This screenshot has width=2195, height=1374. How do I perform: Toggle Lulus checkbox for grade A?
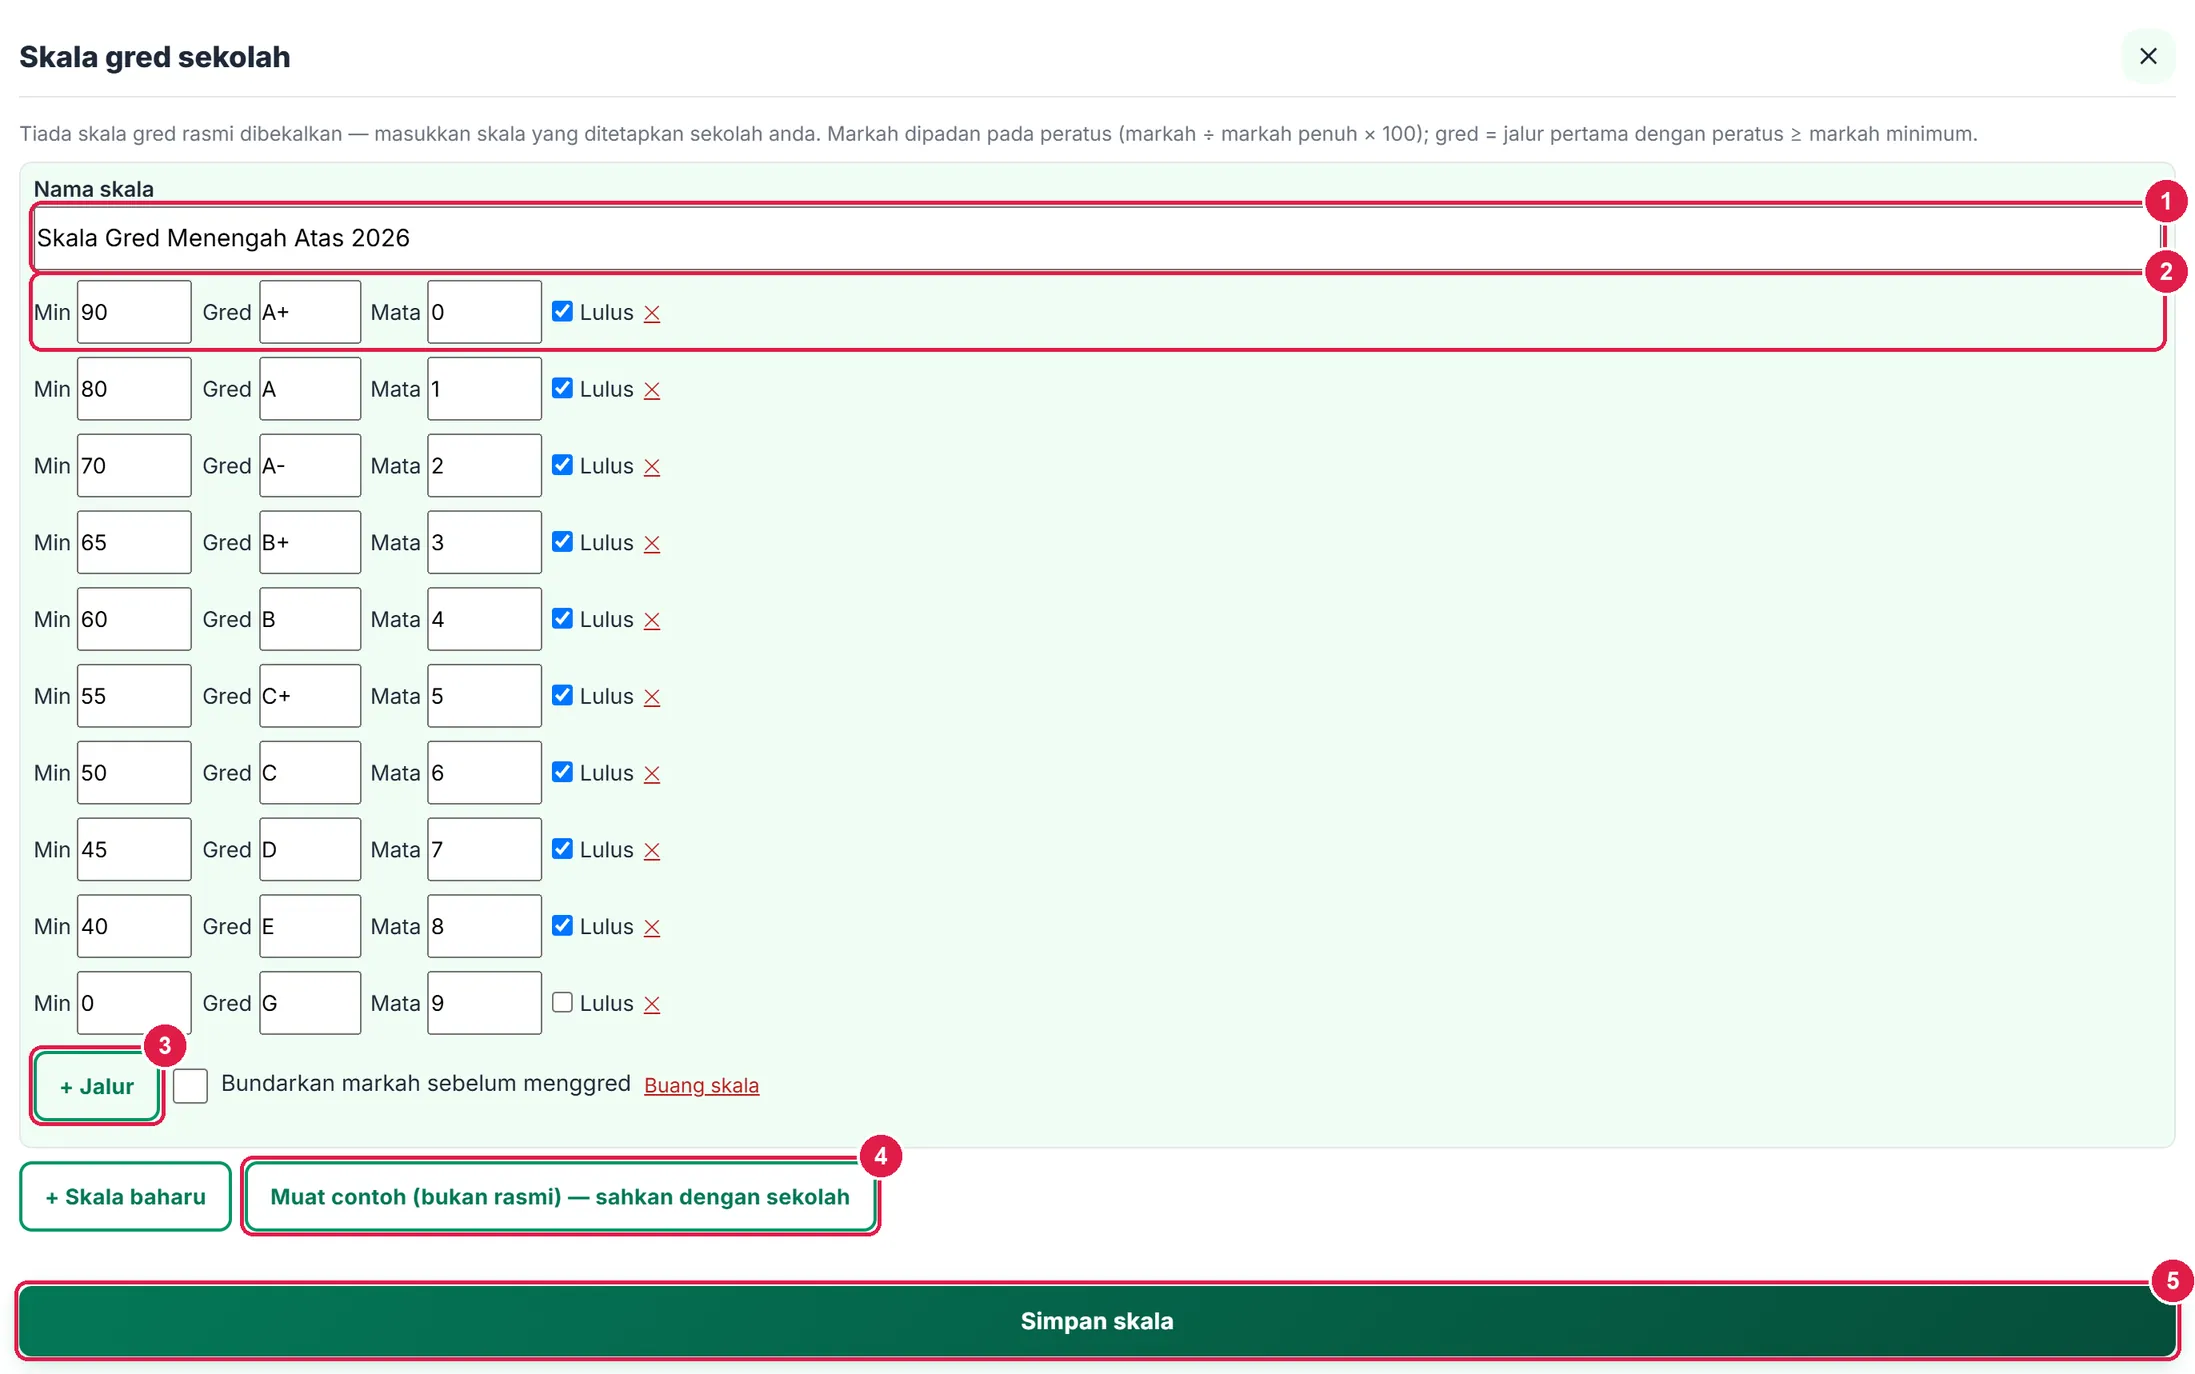click(563, 388)
